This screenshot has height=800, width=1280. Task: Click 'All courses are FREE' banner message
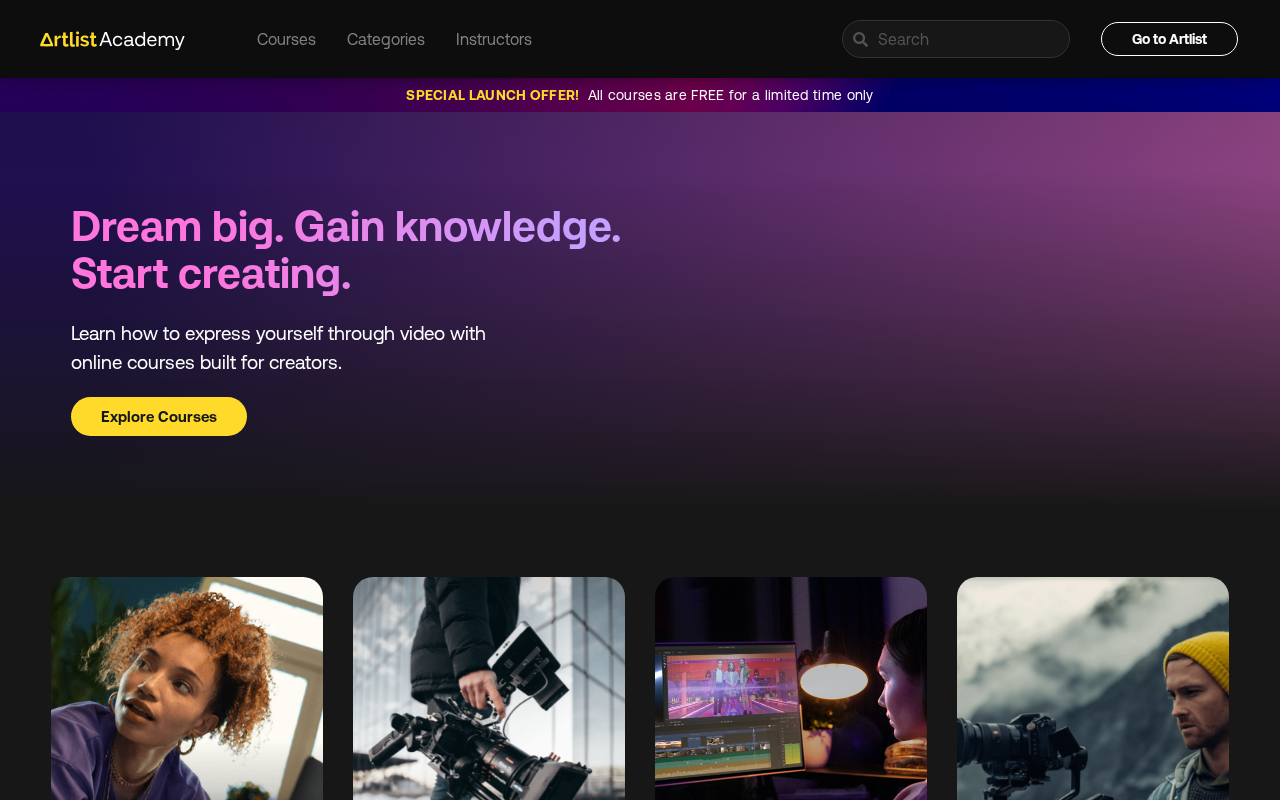point(730,95)
